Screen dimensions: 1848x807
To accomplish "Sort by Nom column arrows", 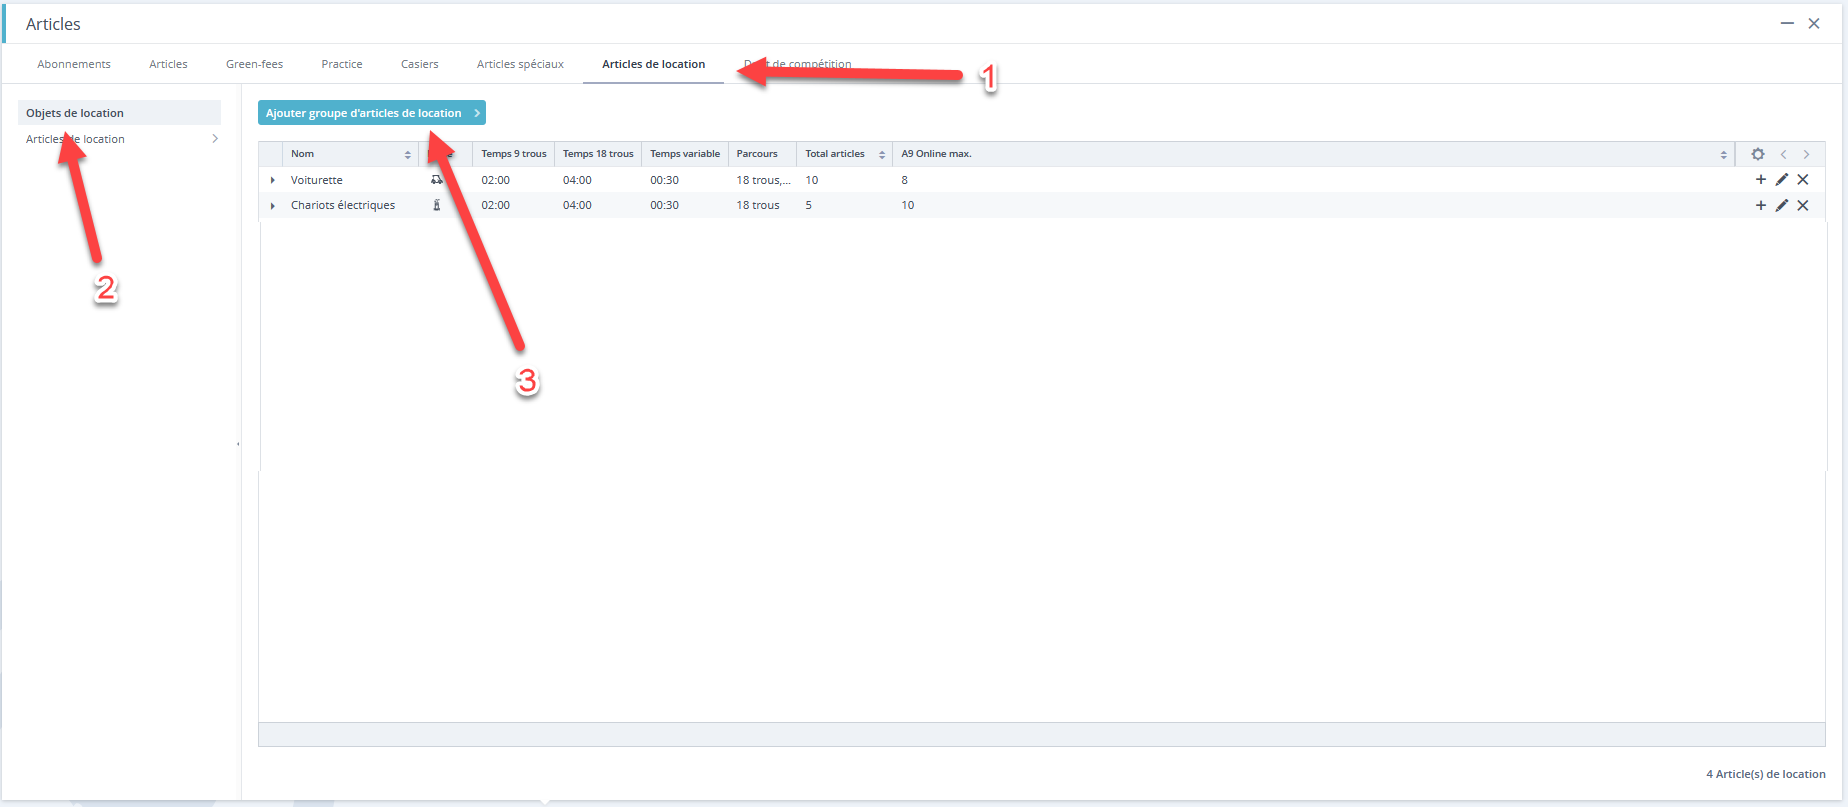I will 408,154.
